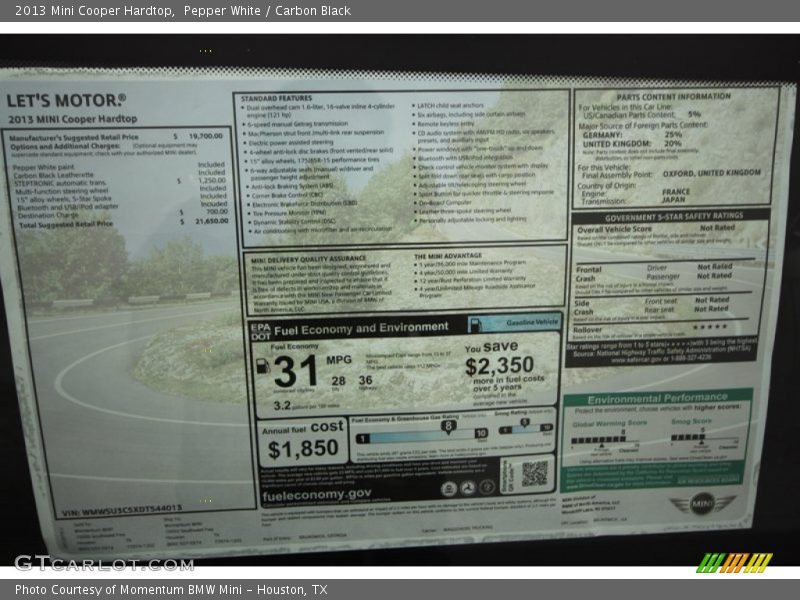This screenshot has width=800, height=600.
Task: Select 'GOVERNMENT 5-STAR SAFETY RATINGS' header
Action: tap(674, 217)
